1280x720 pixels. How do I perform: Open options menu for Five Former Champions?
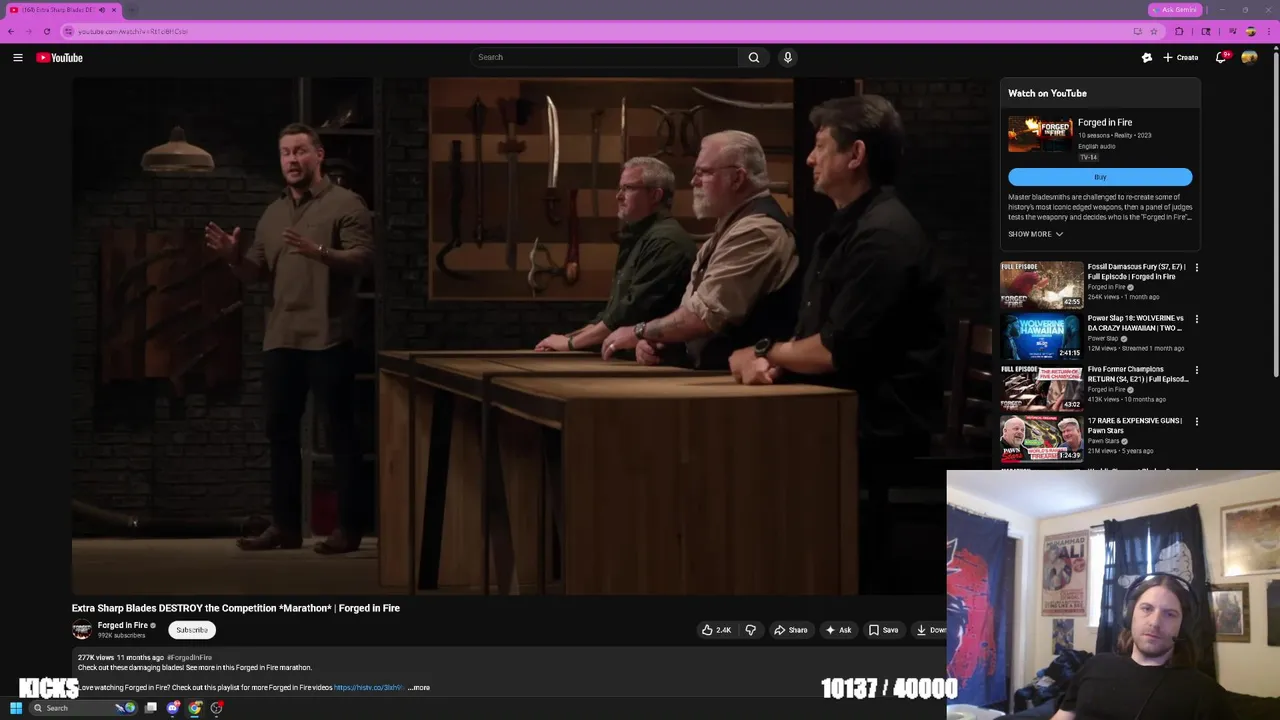(x=1196, y=370)
